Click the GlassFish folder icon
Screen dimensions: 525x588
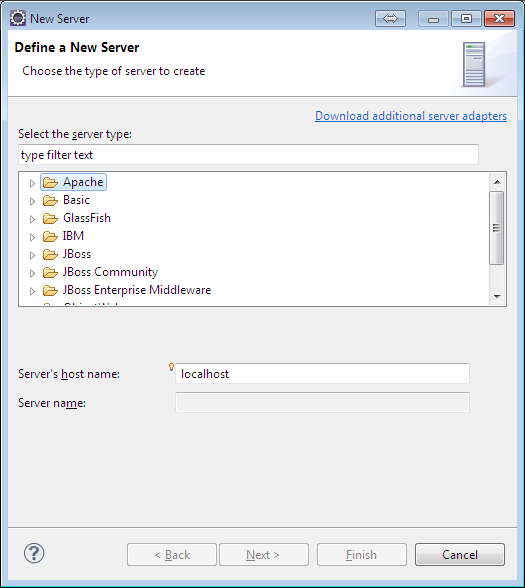click(x=50, y=218)
